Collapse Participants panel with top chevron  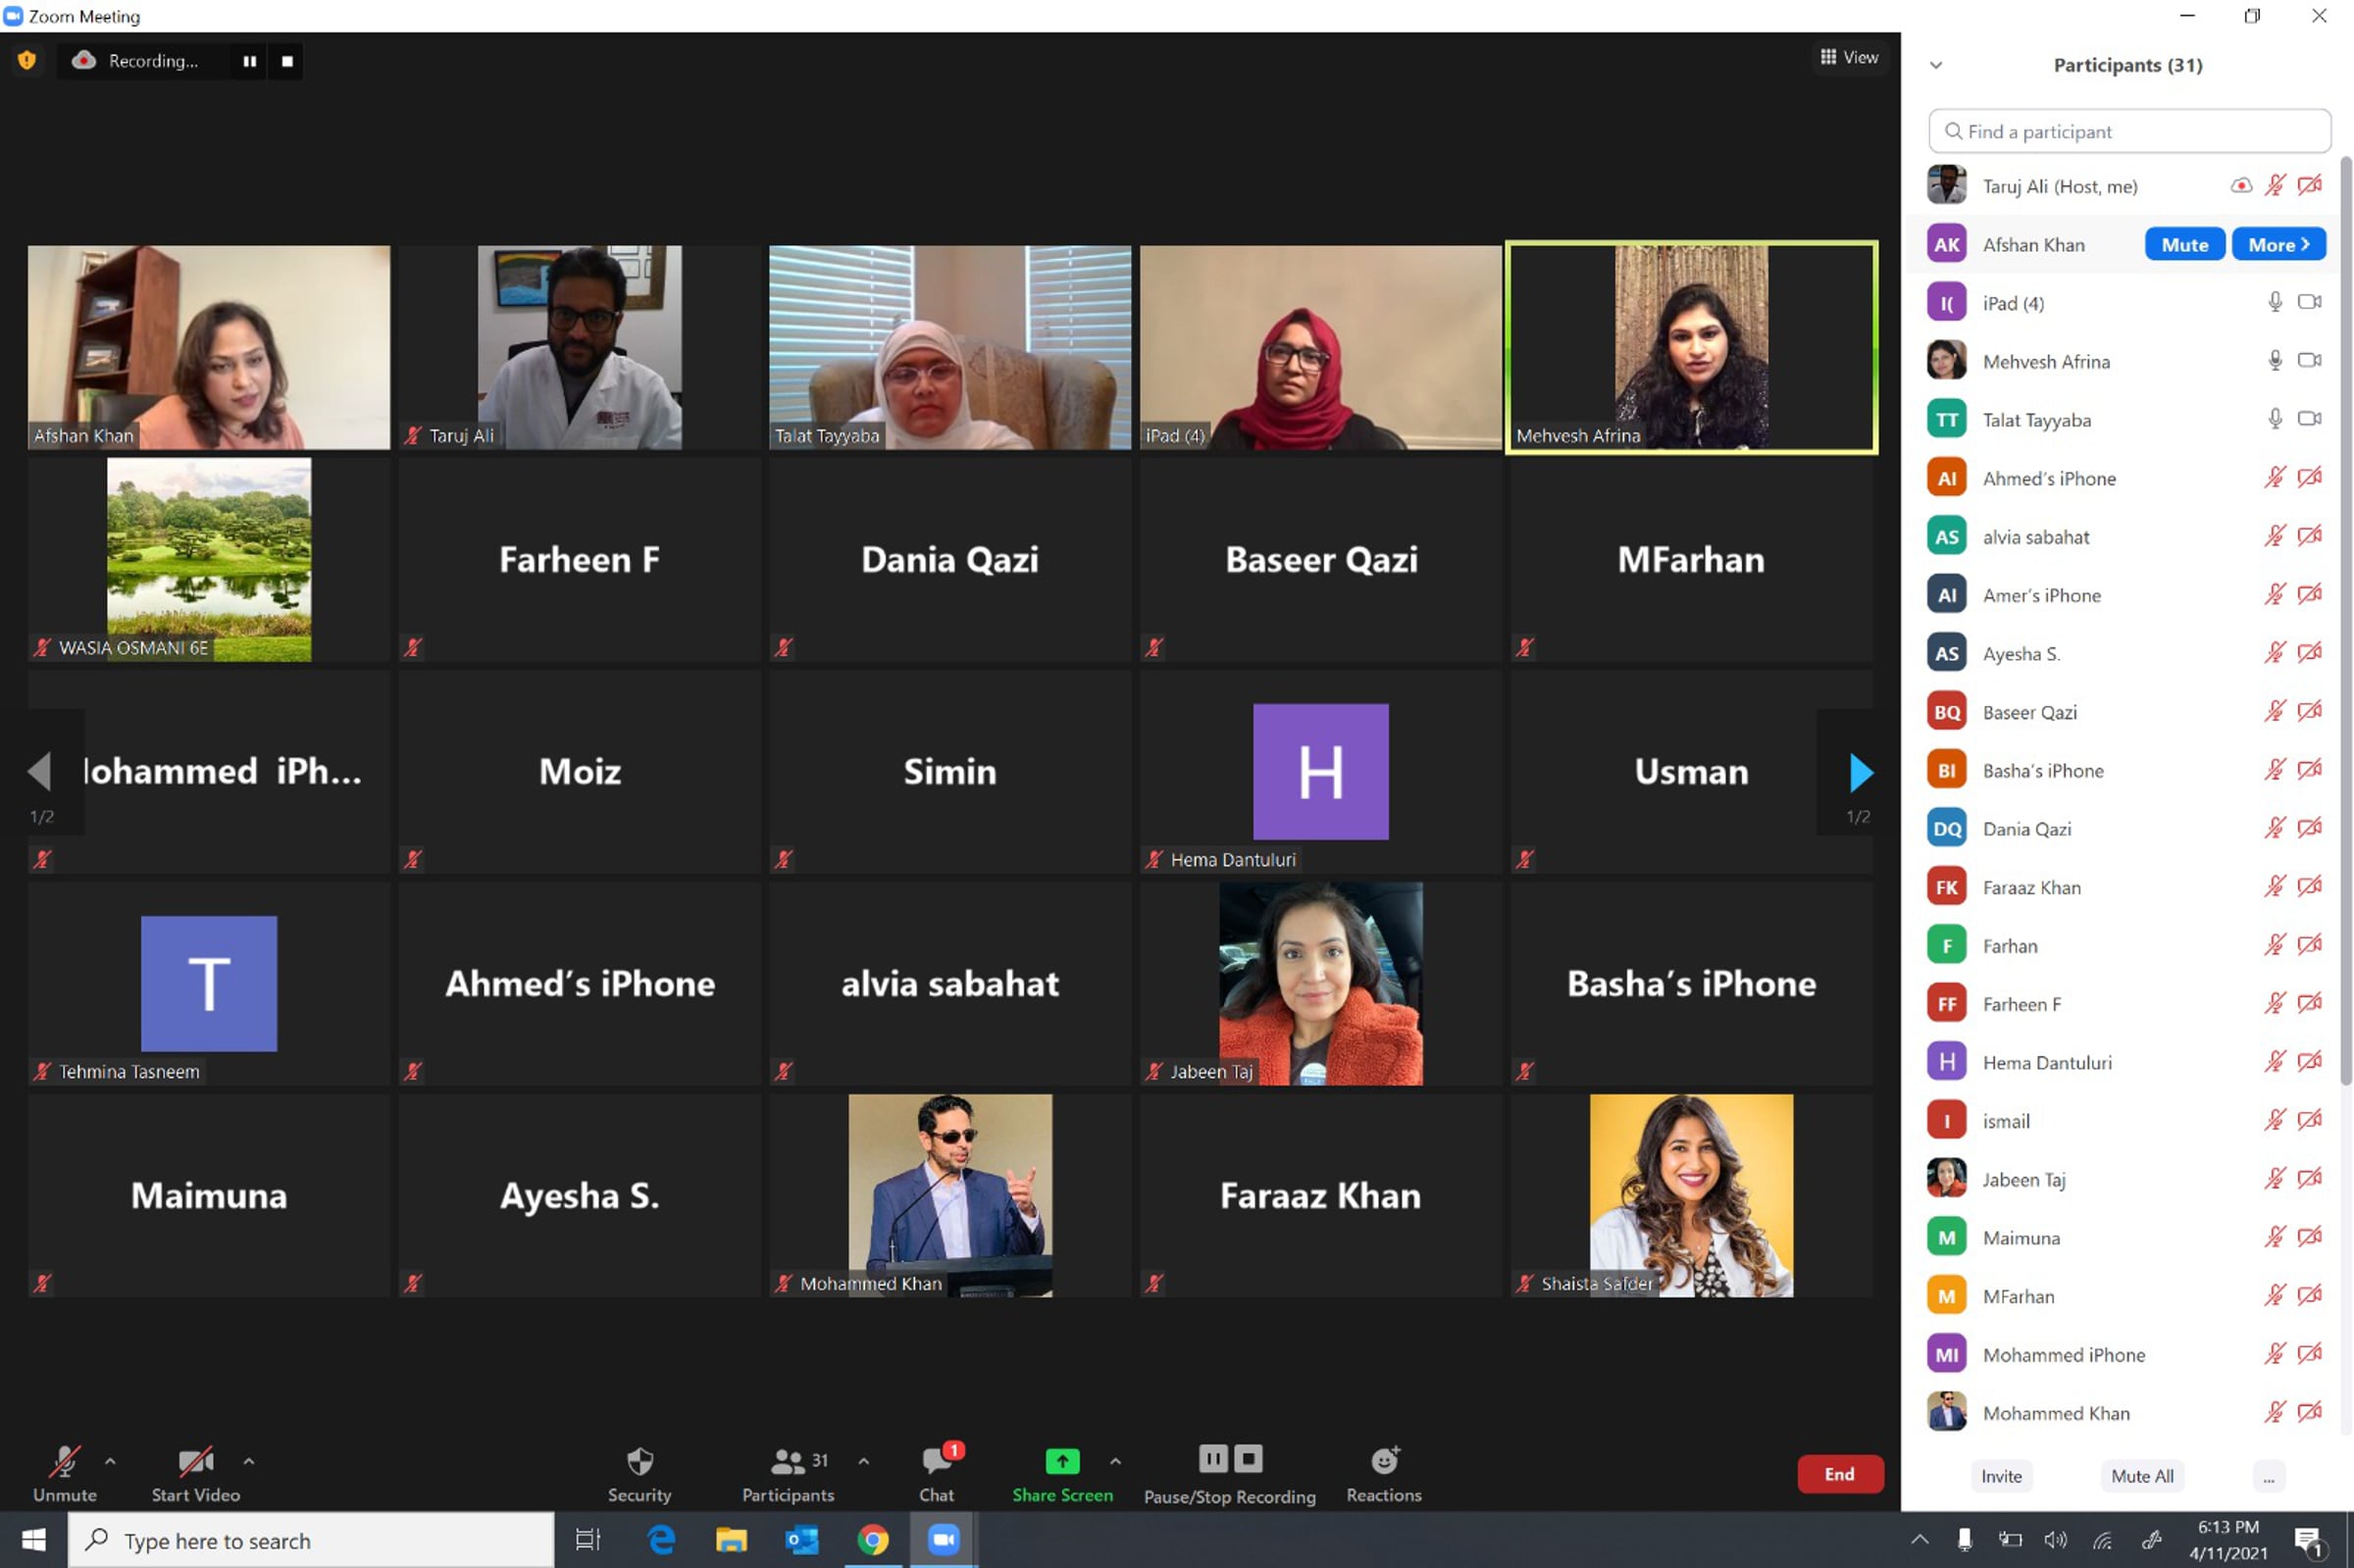pyautogui.click(x=1936, y=65)
